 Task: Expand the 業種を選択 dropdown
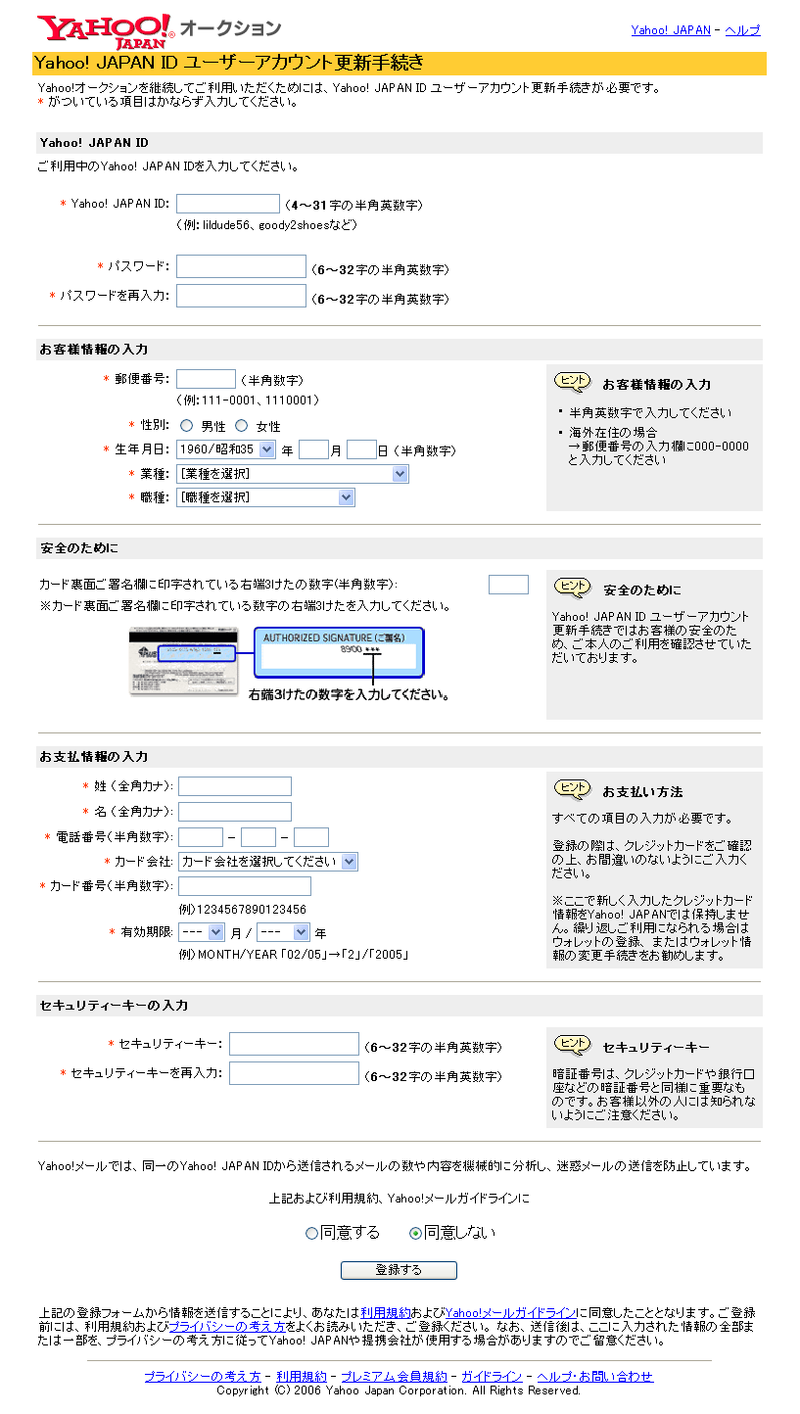(293, 473)
